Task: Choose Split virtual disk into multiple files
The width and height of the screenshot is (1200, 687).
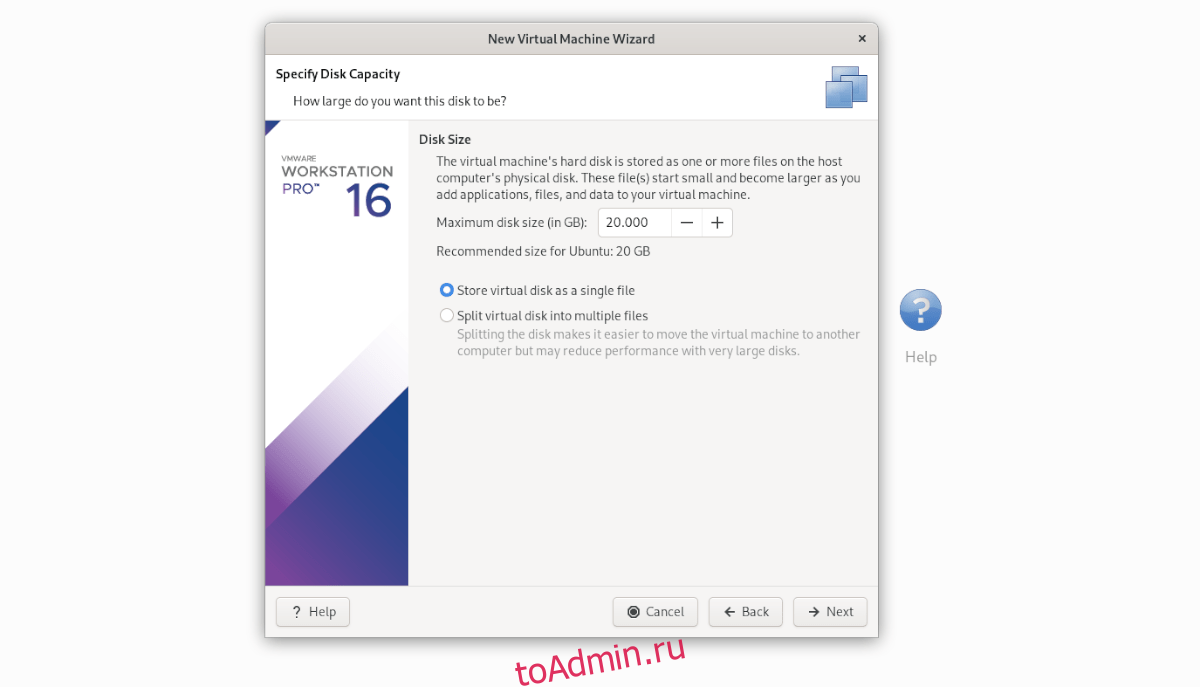Action: pyautogui.click(x=447, y=315)
